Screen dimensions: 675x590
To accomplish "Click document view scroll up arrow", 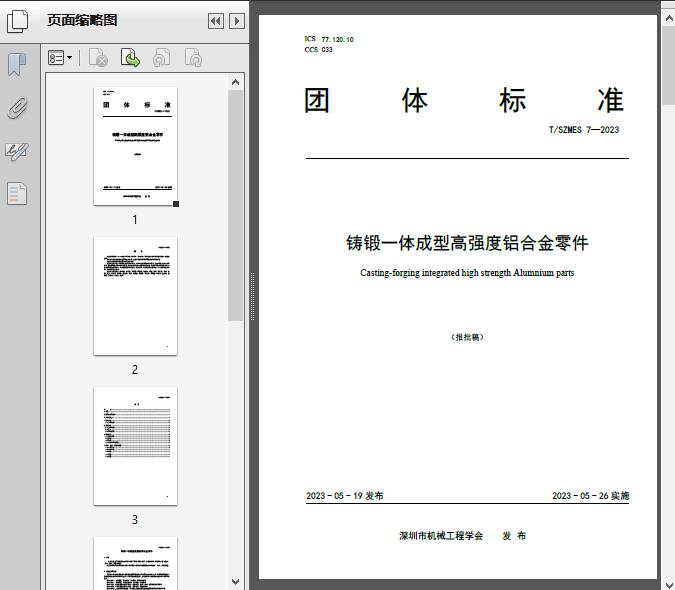I will (x=669, y=18).
